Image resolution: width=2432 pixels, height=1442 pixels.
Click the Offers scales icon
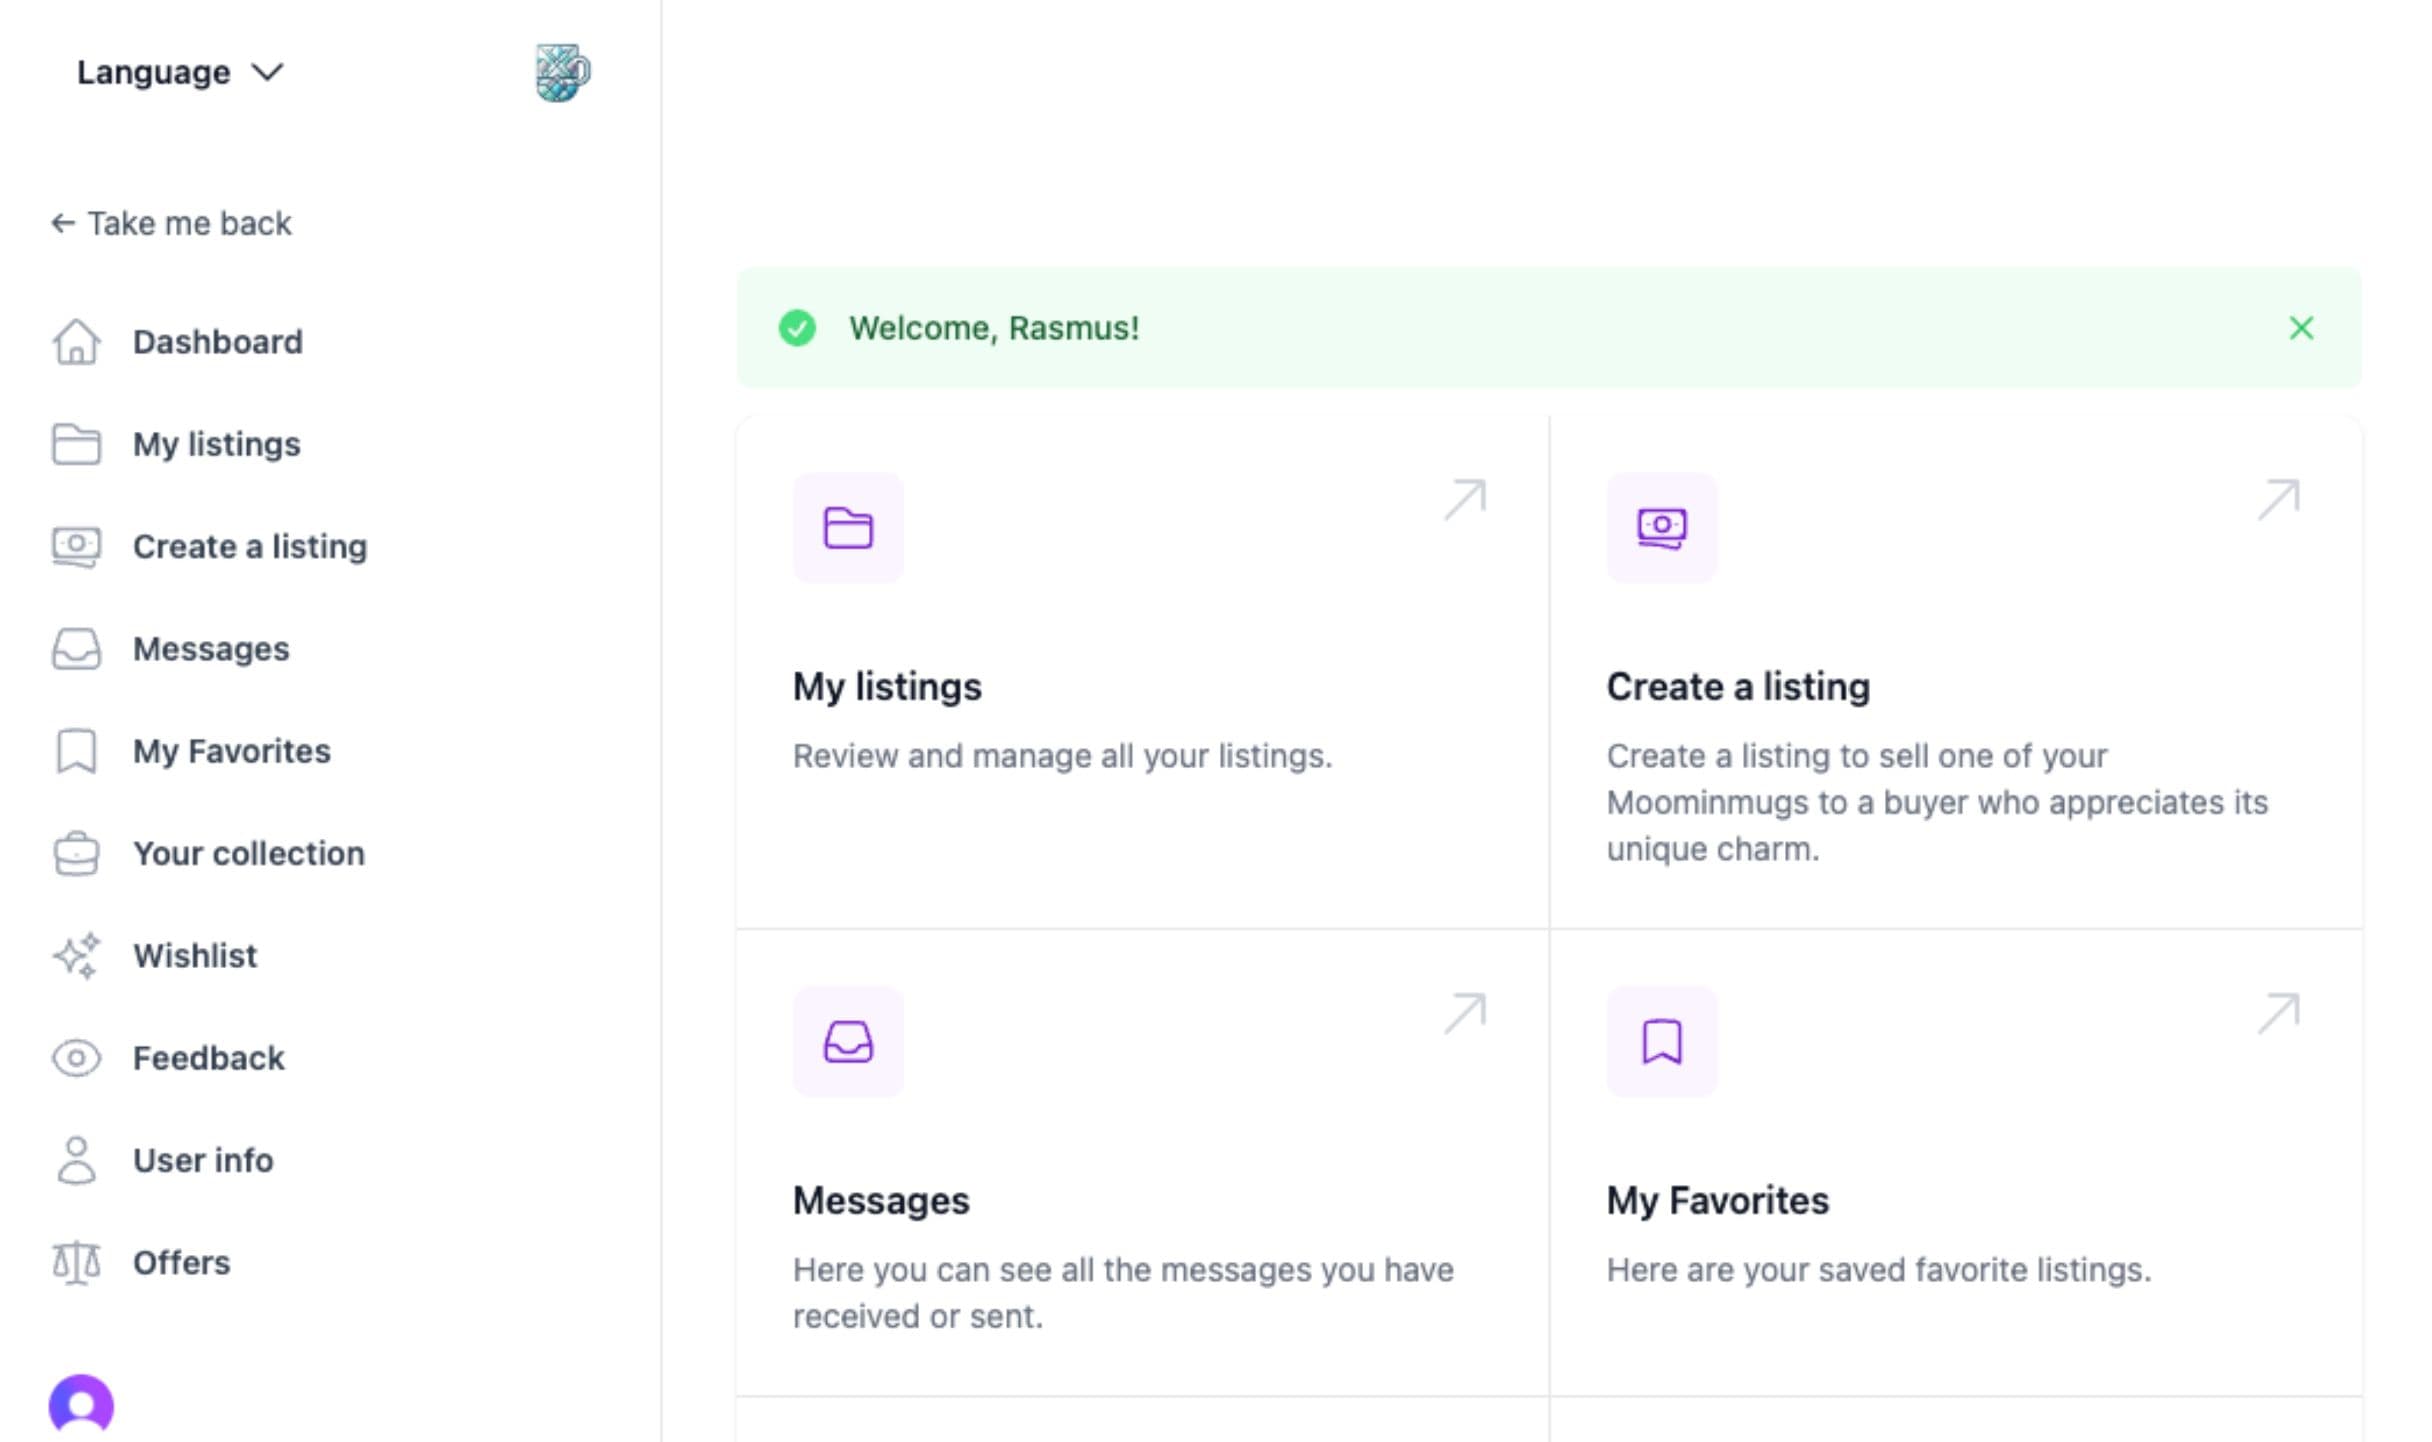coord(76,1263)
